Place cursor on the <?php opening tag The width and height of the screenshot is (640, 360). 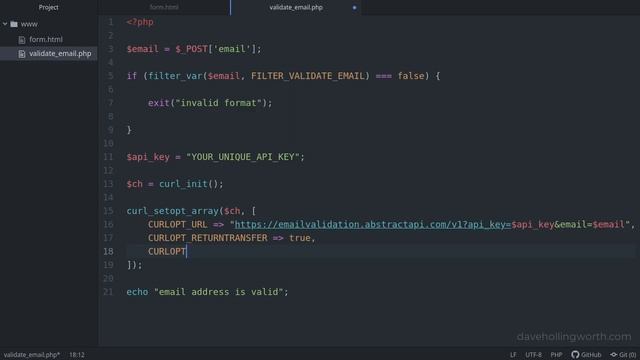pos(140,22)
